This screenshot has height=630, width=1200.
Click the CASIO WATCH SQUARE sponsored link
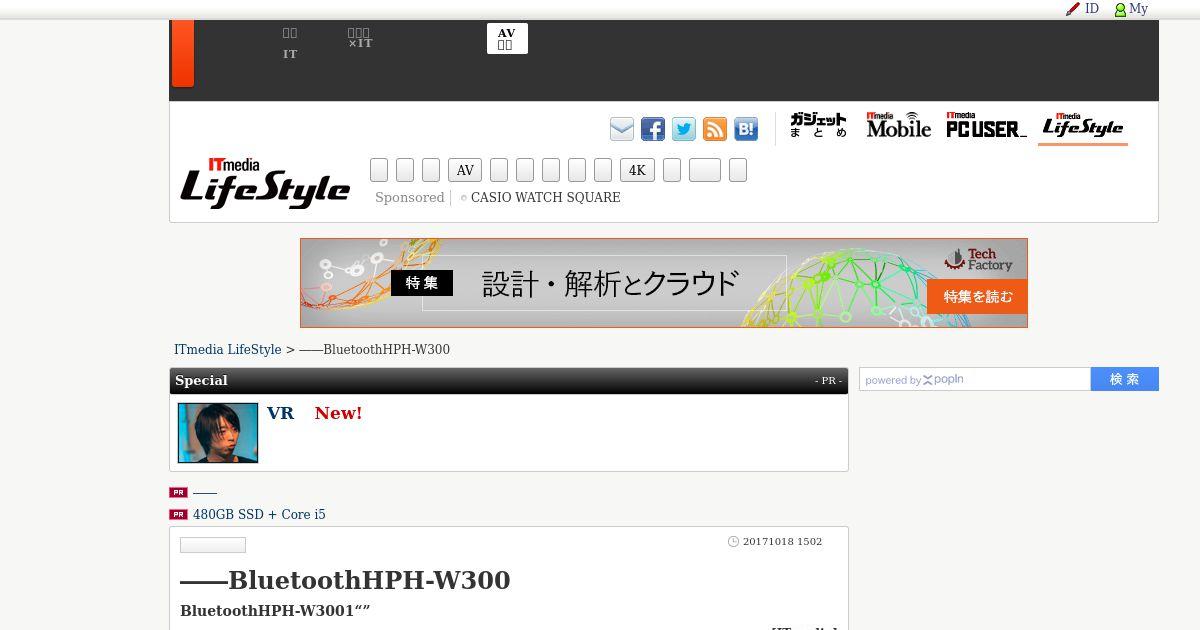545,198
